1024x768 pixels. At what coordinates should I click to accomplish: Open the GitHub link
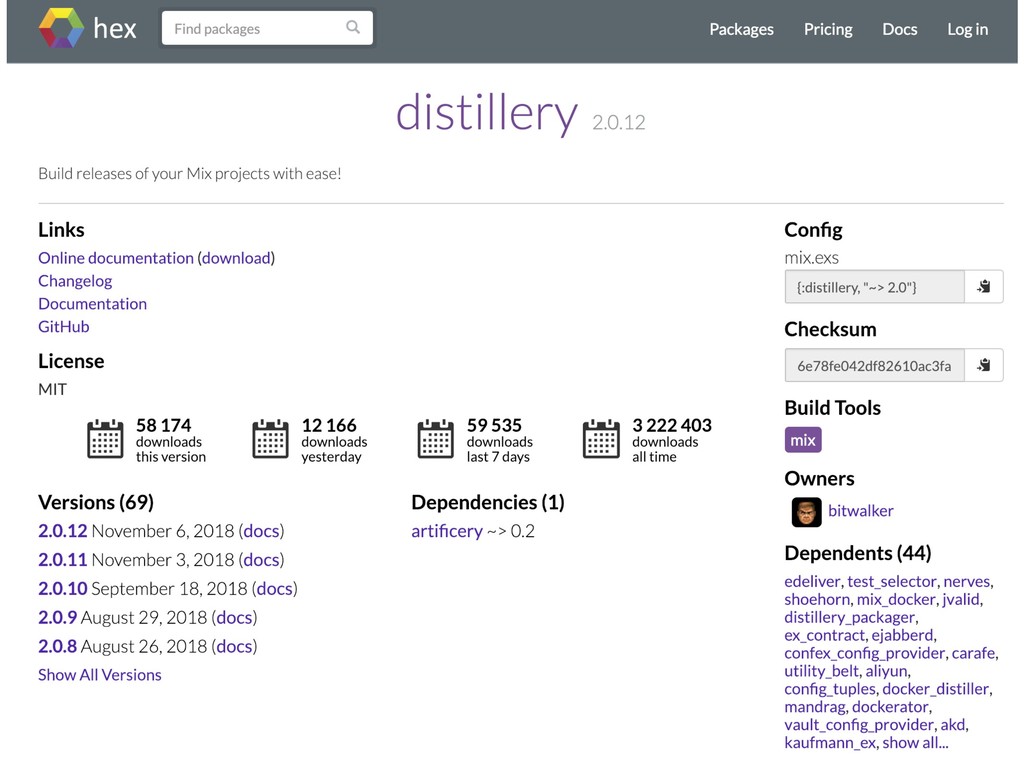click(63, 327)
